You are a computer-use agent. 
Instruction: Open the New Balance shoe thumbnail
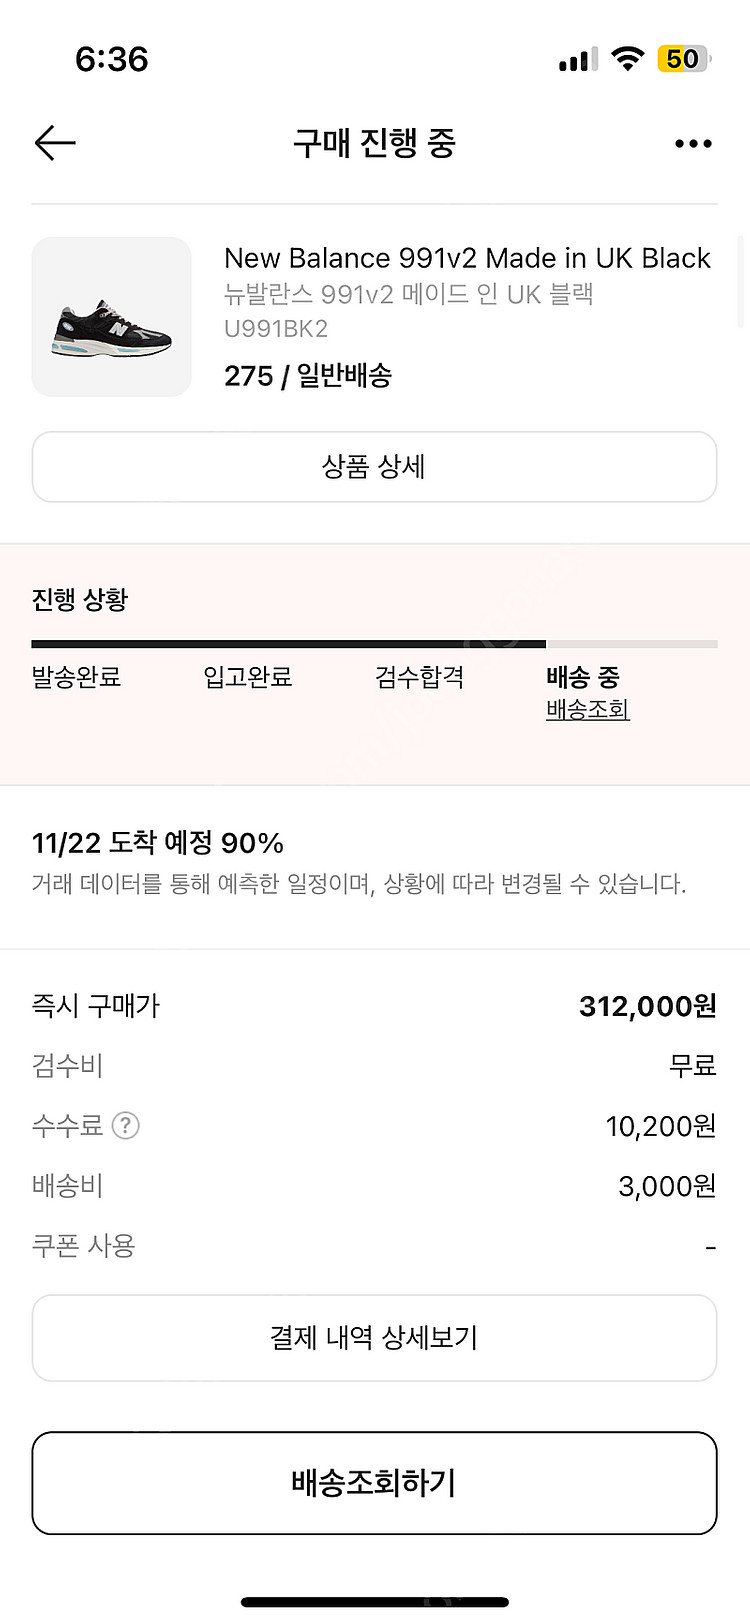[112, 317]
